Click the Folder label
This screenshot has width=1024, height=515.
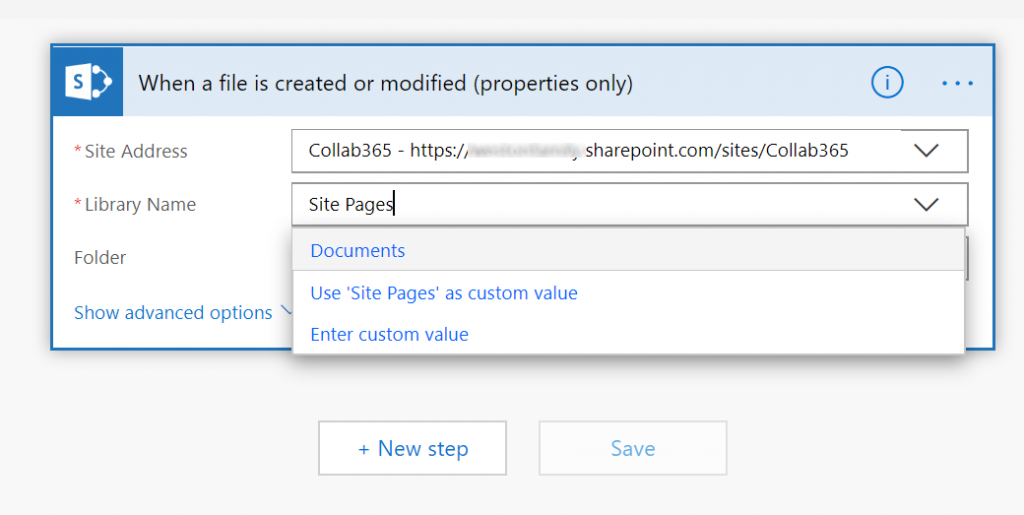point(100,258)
